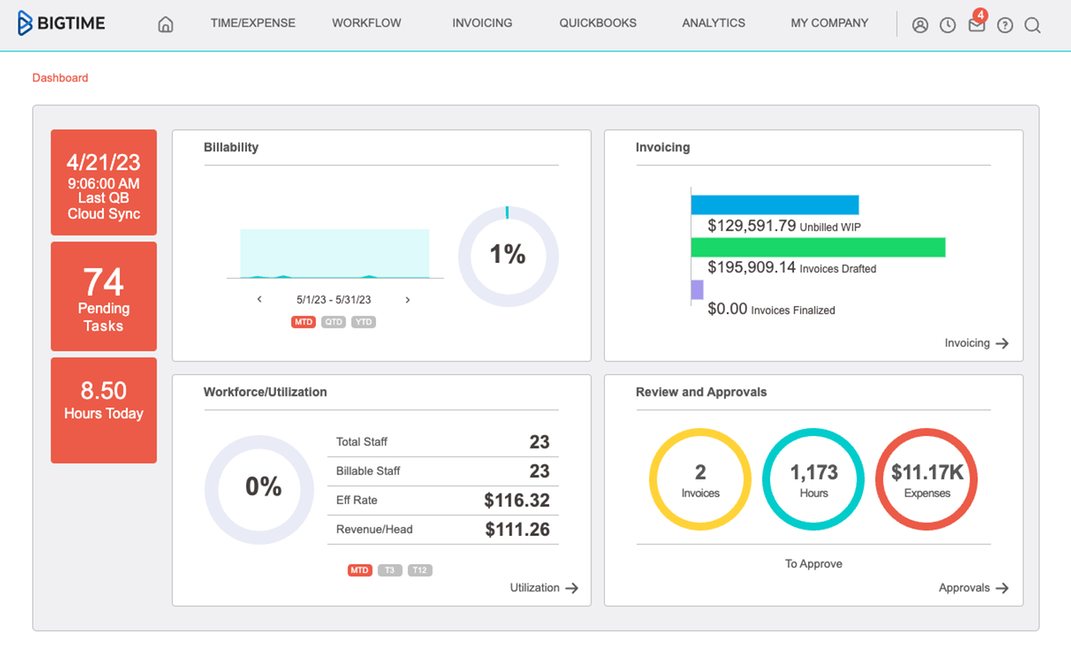Click the green Invoices Drafted bar
The height and width of the screenshot is (660, 1071).
(x=818, y=247)
